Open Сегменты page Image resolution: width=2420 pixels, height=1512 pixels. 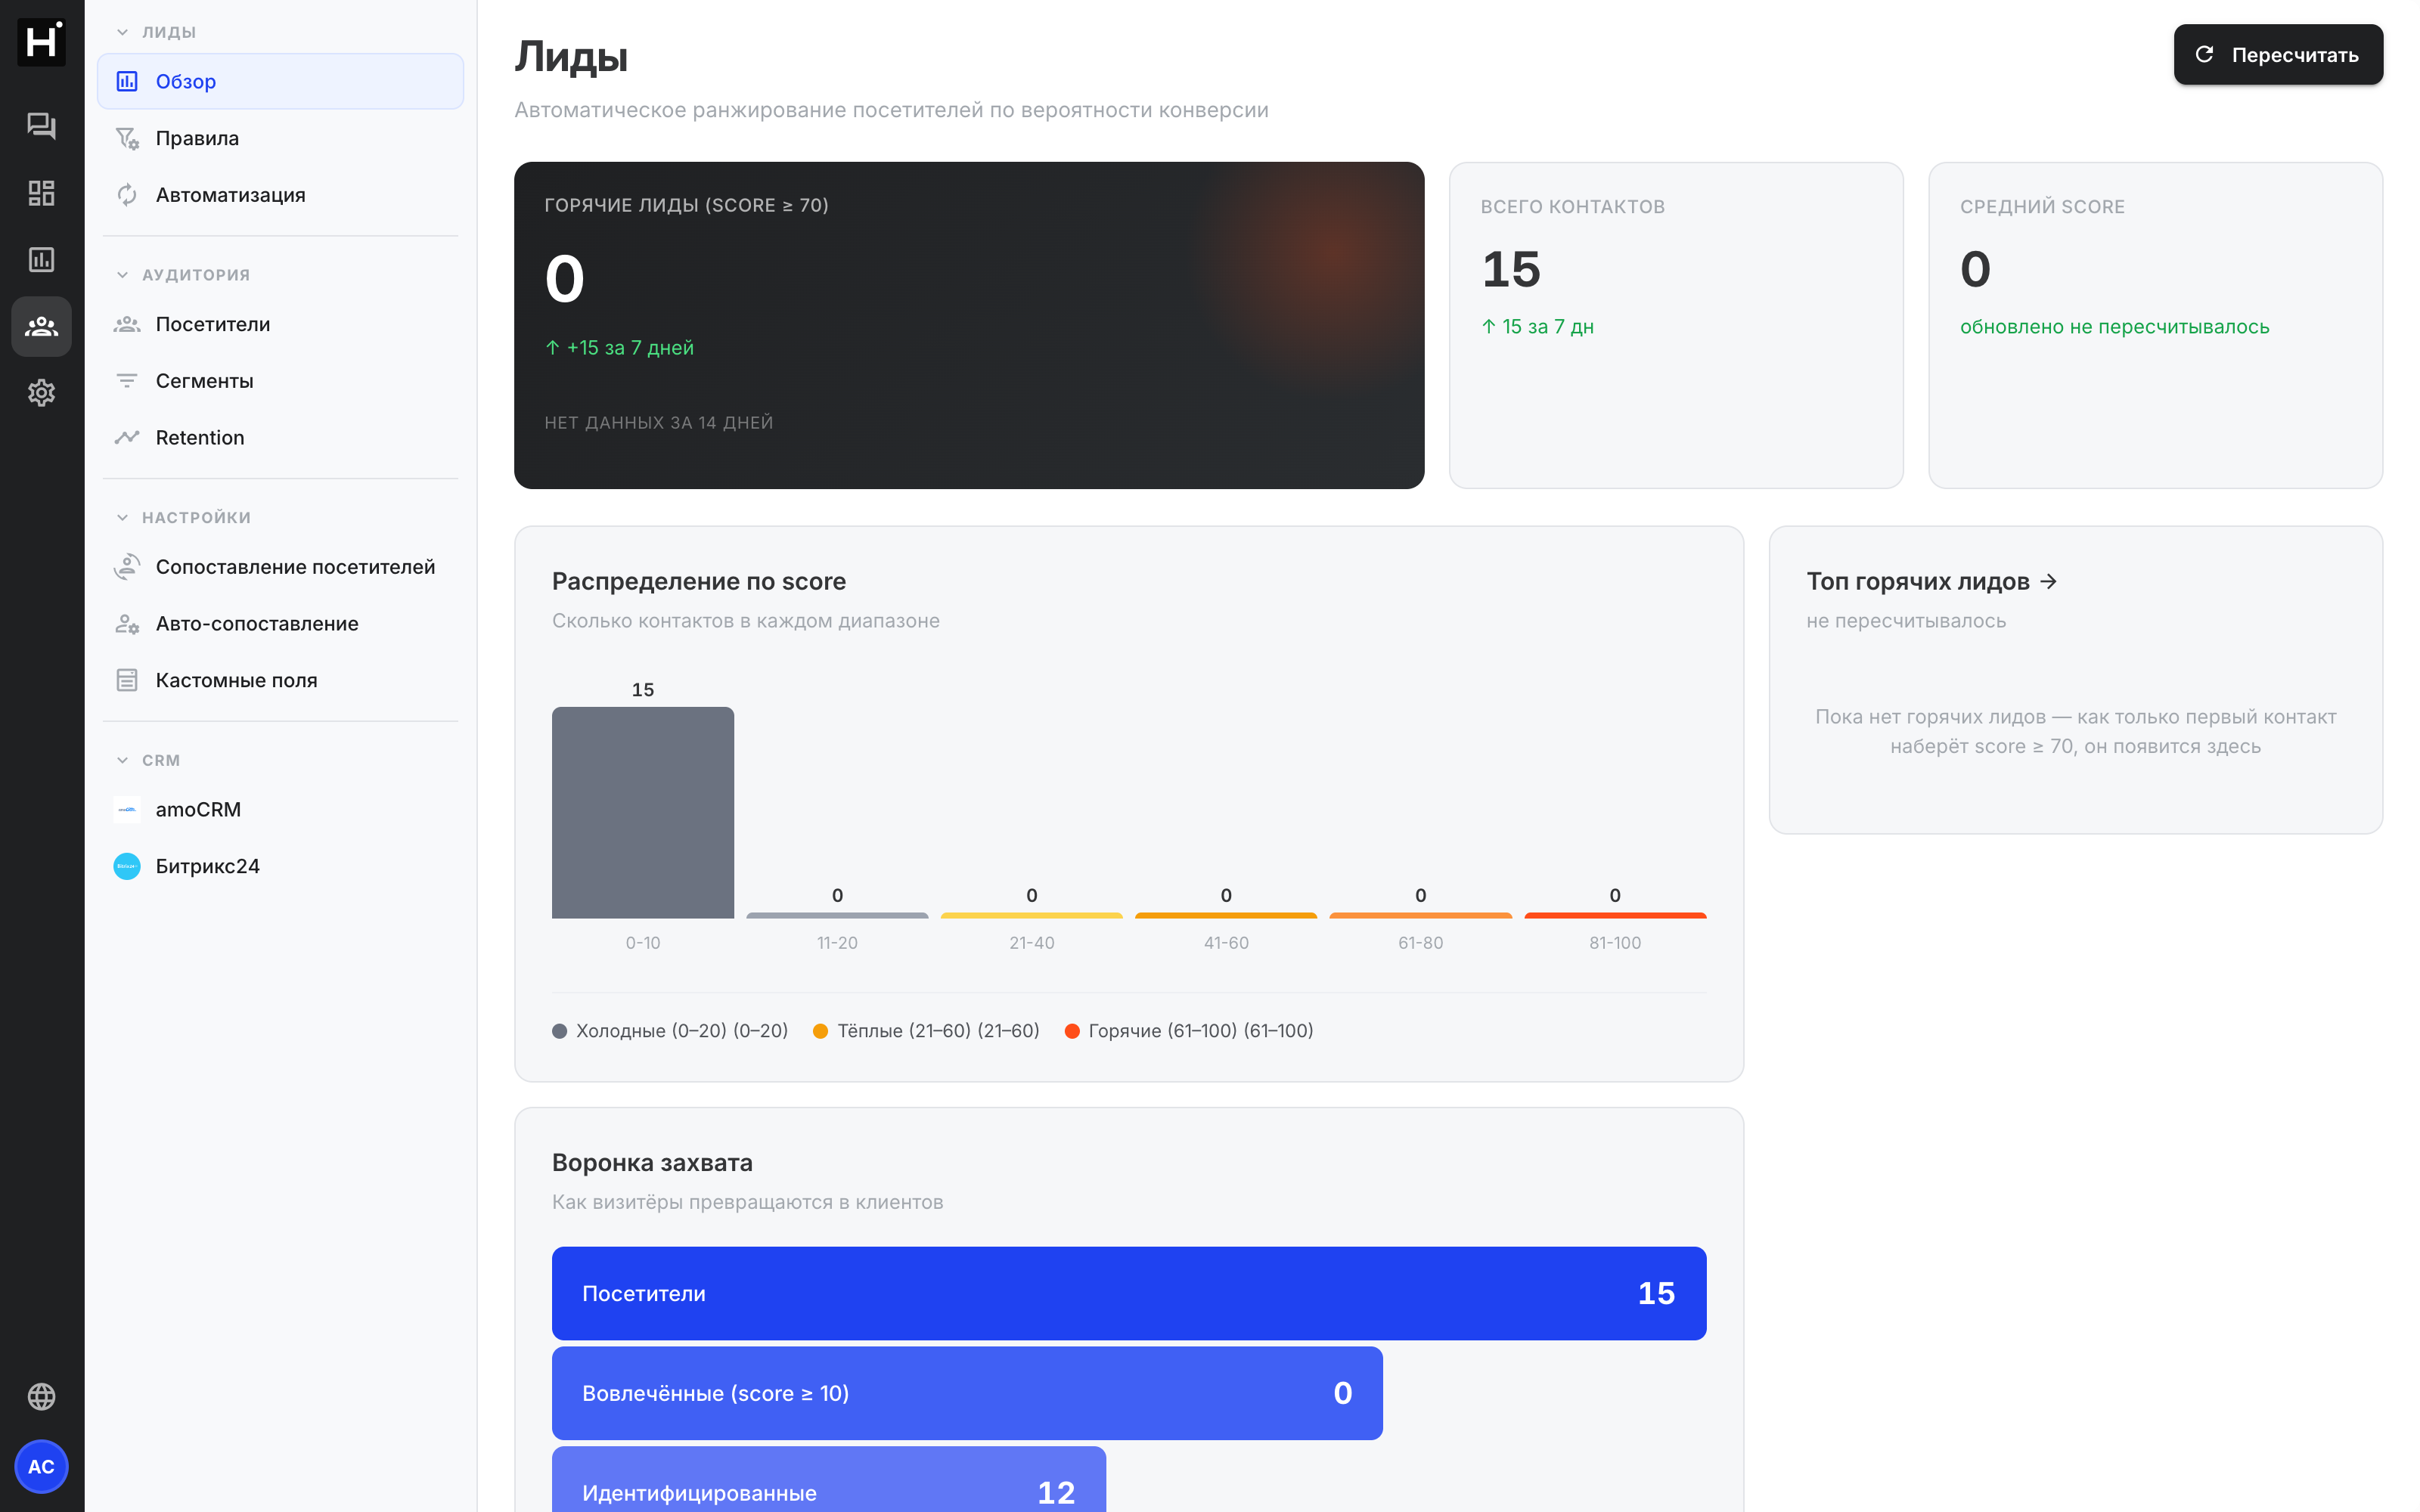[280, 381]
